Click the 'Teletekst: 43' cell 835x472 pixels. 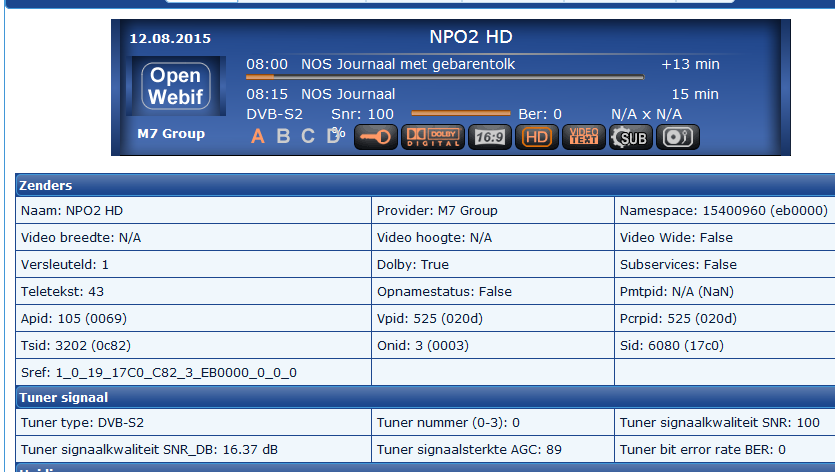(x=193, y=291)
